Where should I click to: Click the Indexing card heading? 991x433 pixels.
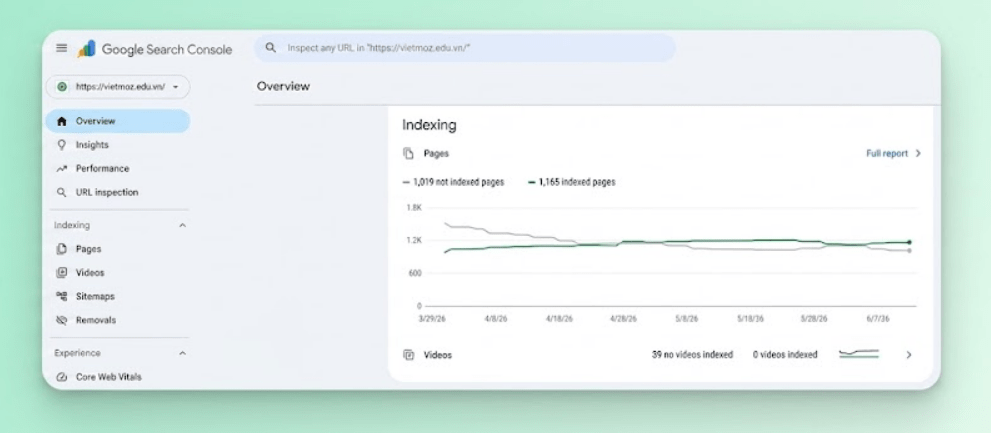(x=429, y=125)
